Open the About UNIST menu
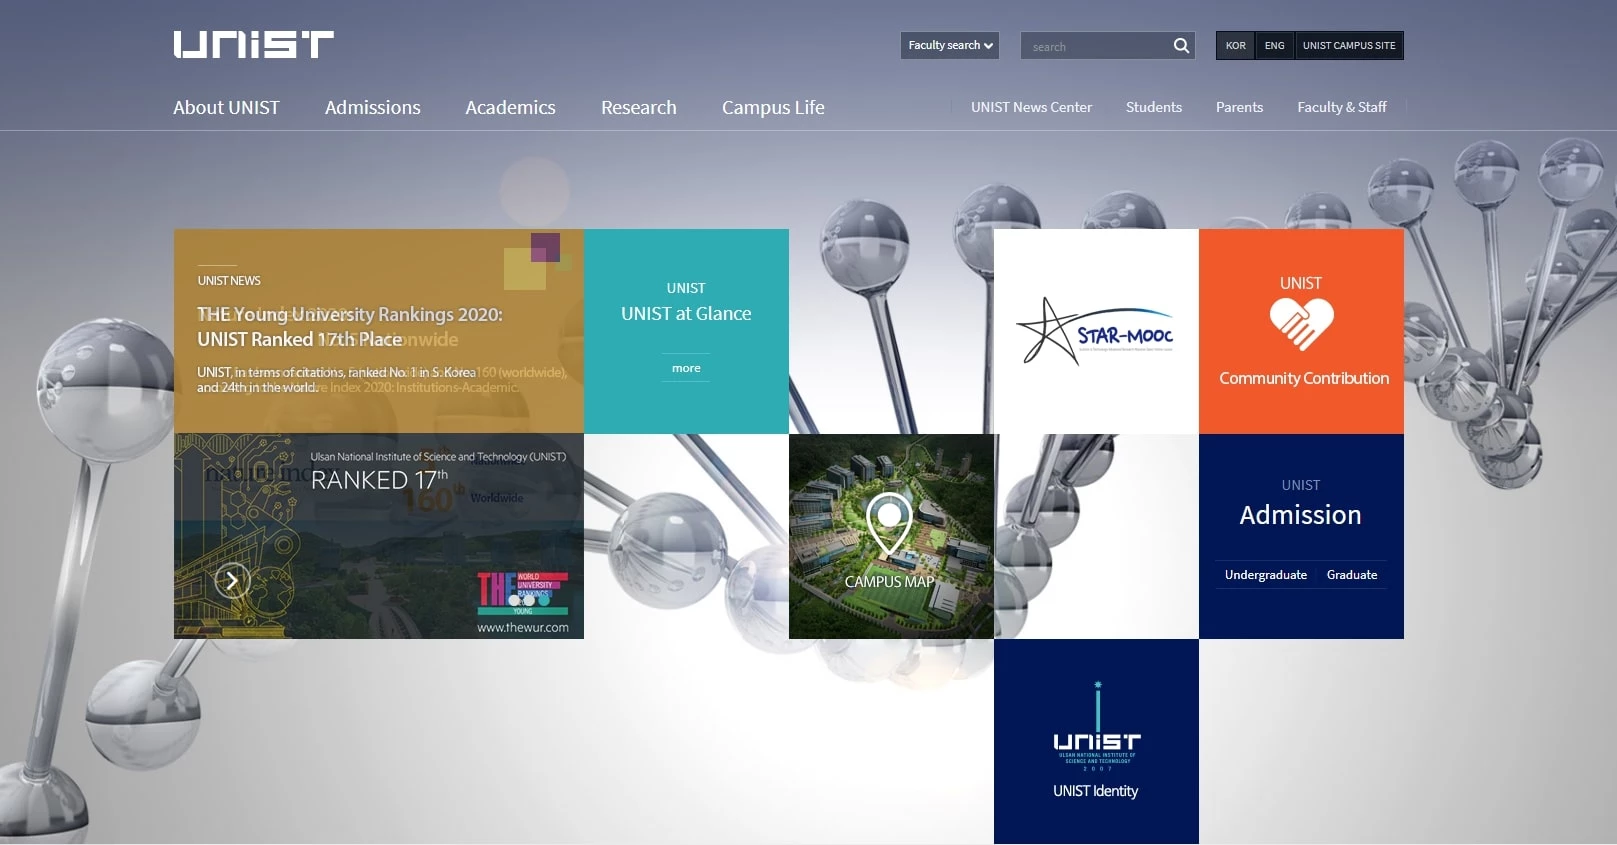This screenshot has height=845, width=1617. coord(226,107)
